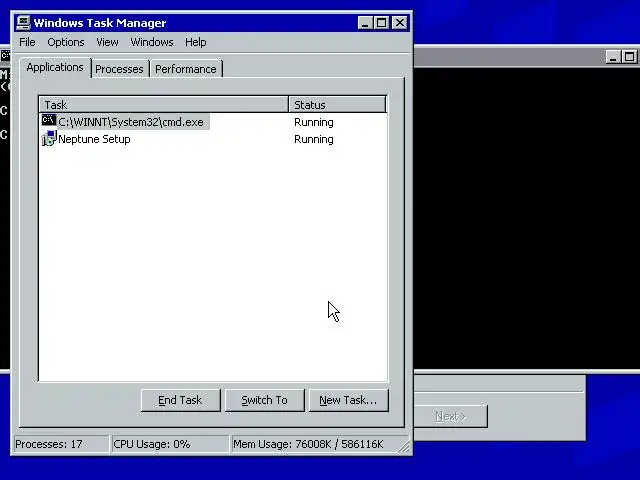Screen dimensions: 640x480
Task: Click the Next button in setup window
Action: (x=451, y=416)
